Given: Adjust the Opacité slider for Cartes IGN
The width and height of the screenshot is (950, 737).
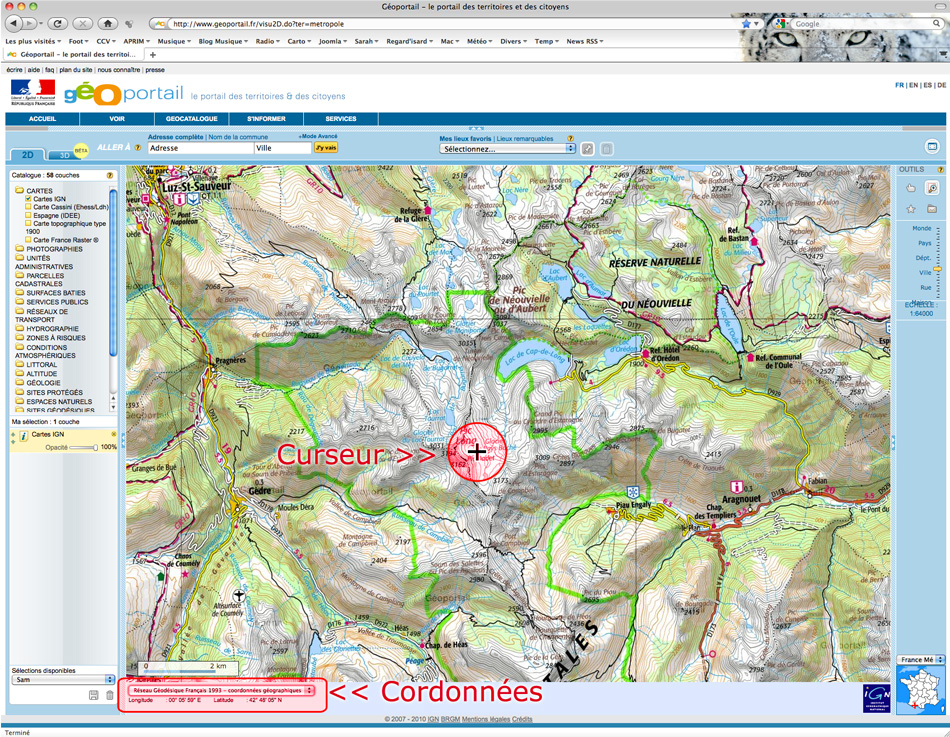Looking at the screenshot, I should 84,447.
